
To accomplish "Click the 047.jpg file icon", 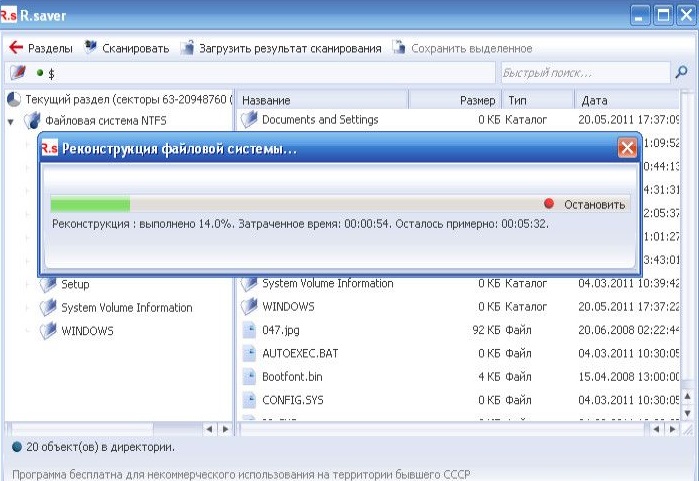I will click(249, 330).
